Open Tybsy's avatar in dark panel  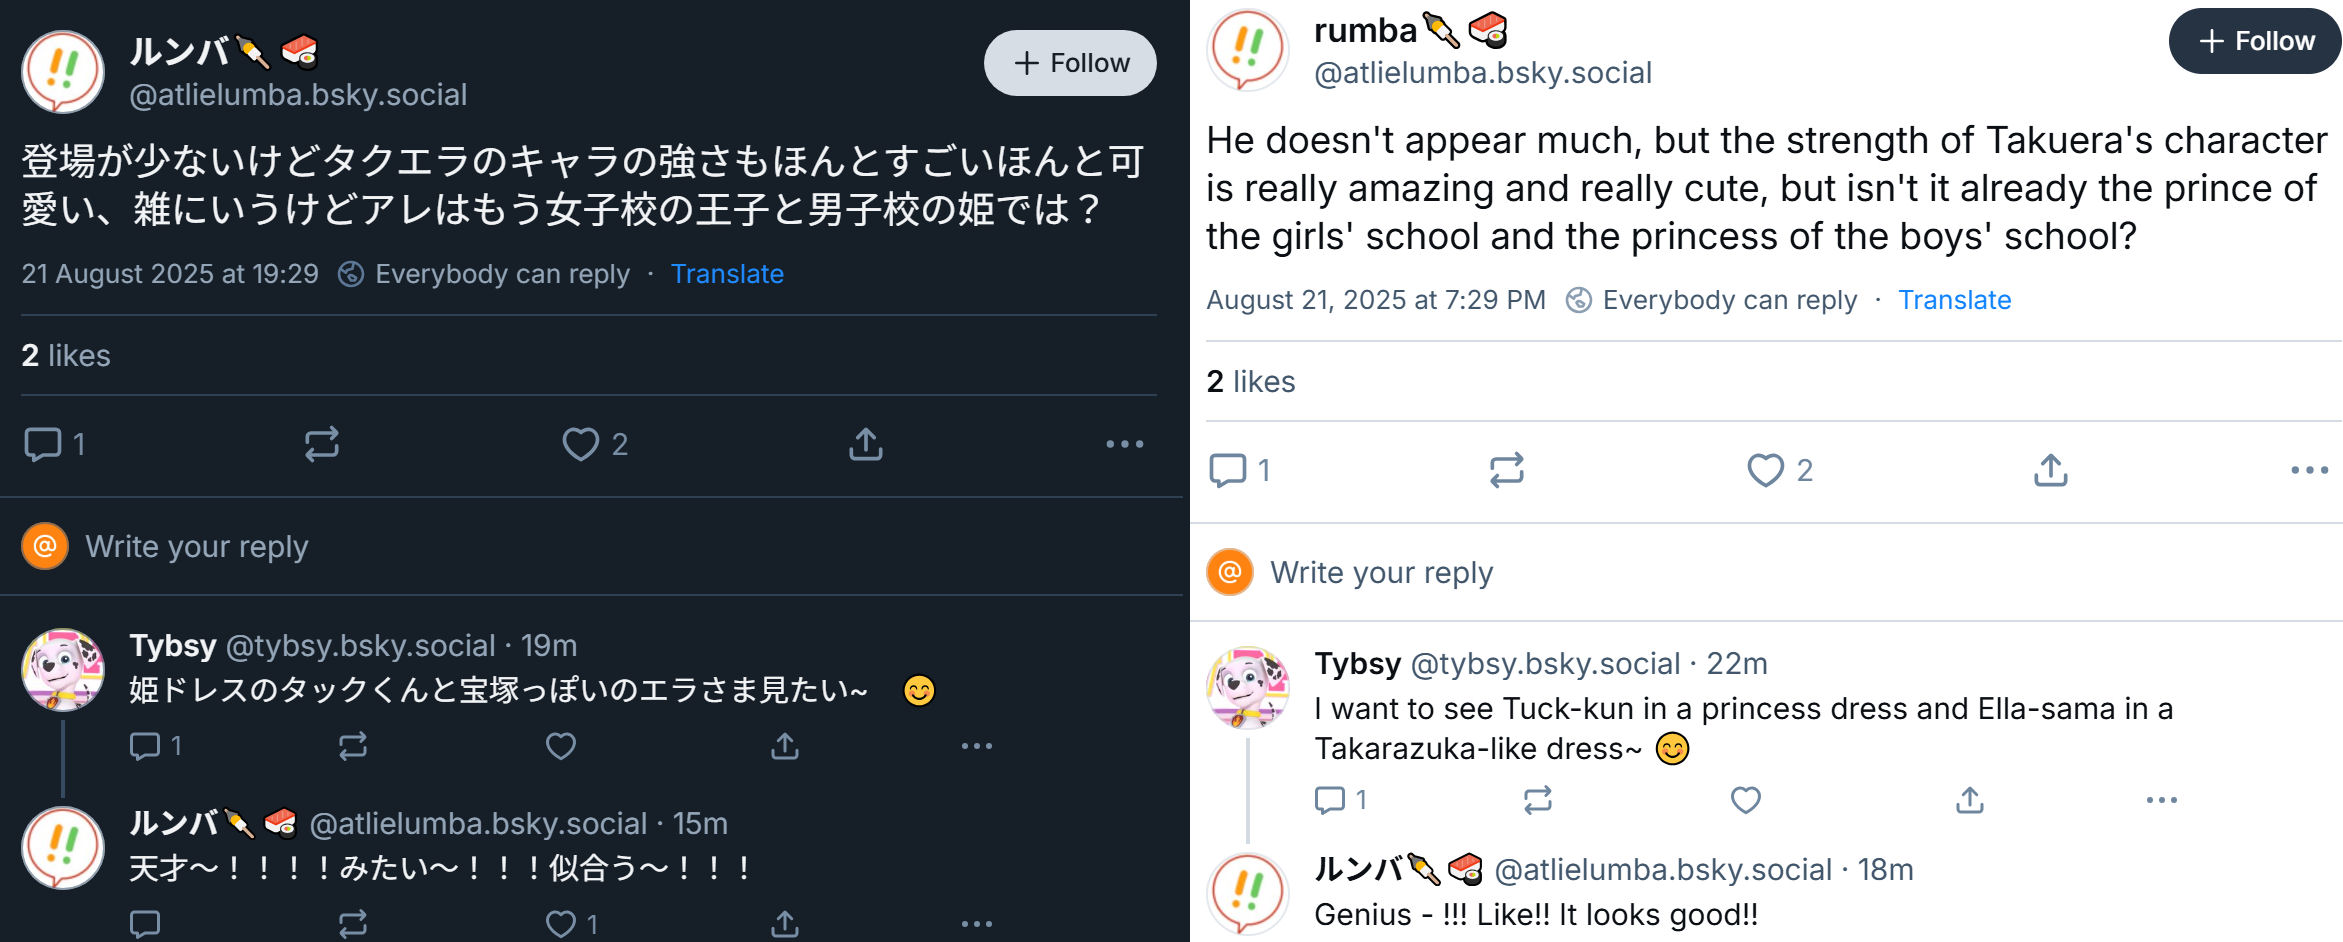pos(63,669)
